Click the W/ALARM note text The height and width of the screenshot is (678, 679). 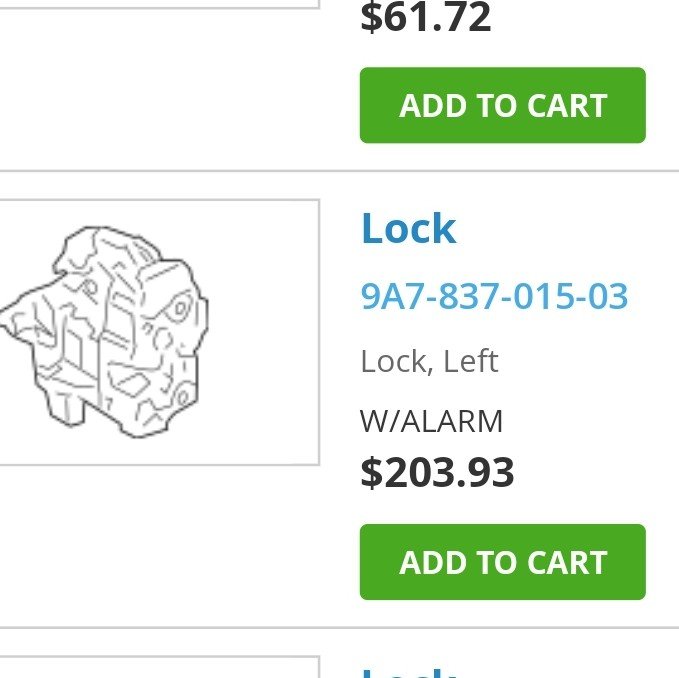coord(431,421)
